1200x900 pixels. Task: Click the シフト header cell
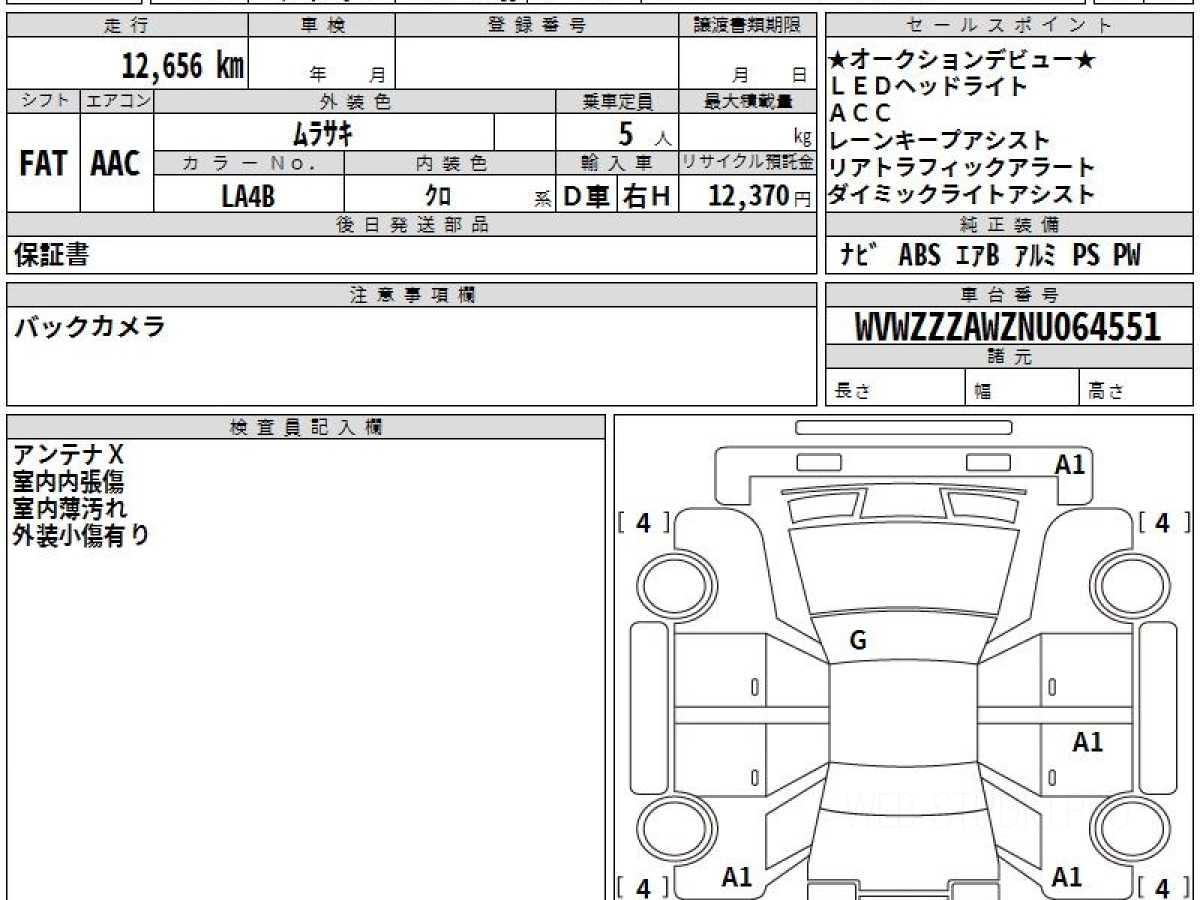pos(43,101)
